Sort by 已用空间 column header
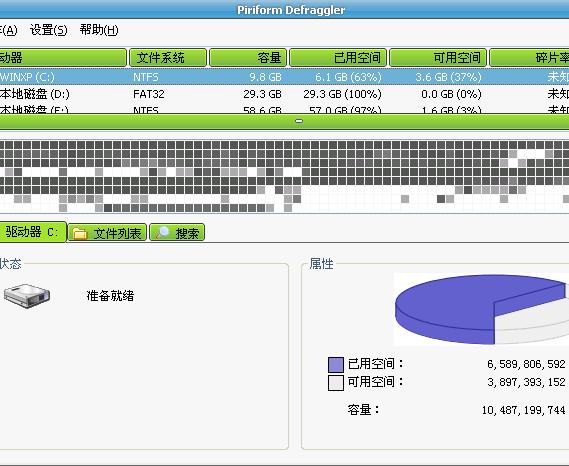 pyautogui.click(x=338, y=58)
